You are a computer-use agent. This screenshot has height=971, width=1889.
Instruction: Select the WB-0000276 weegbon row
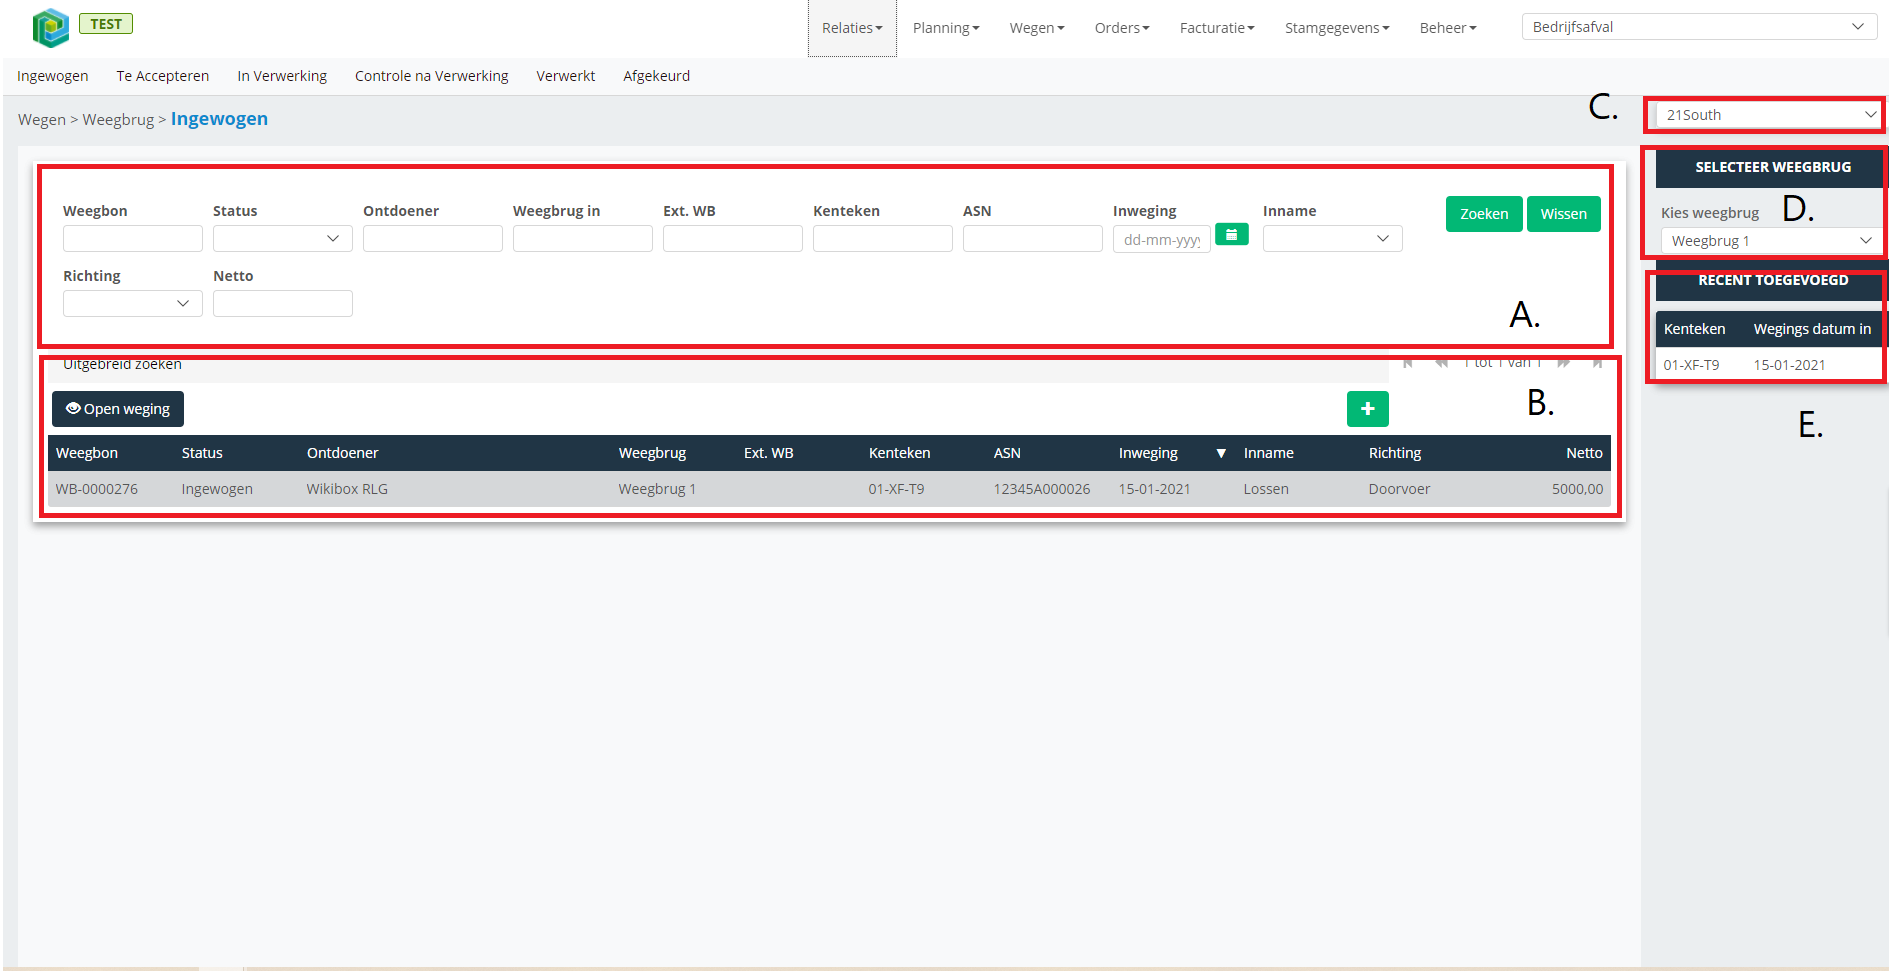point(829,489)
